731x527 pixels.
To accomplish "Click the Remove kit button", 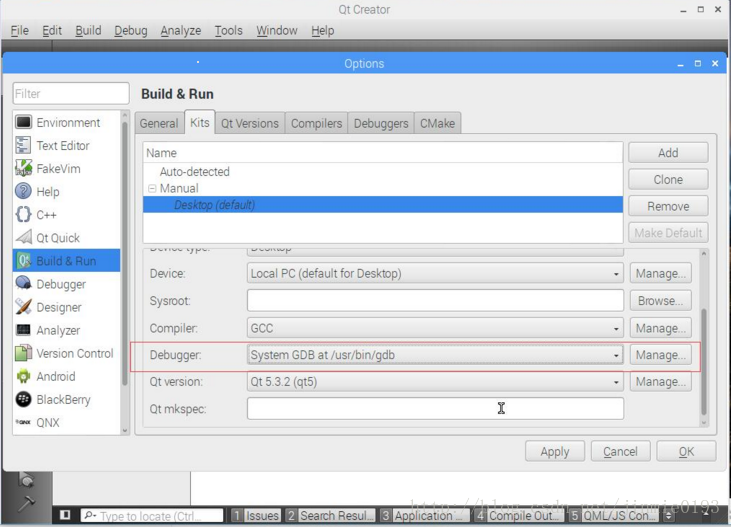I will click(668, 206).
